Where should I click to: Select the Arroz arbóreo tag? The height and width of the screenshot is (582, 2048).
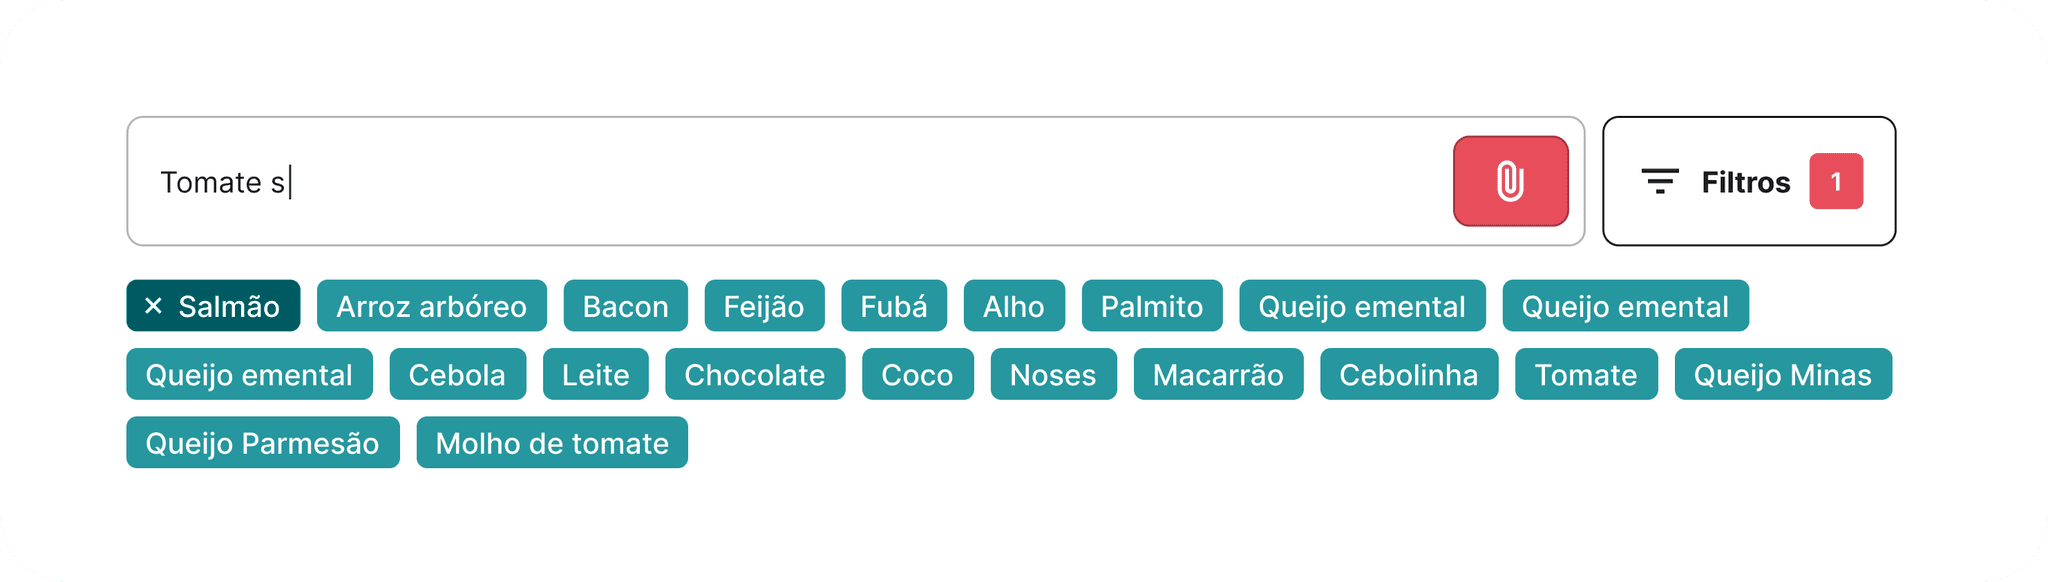(432, 306)
